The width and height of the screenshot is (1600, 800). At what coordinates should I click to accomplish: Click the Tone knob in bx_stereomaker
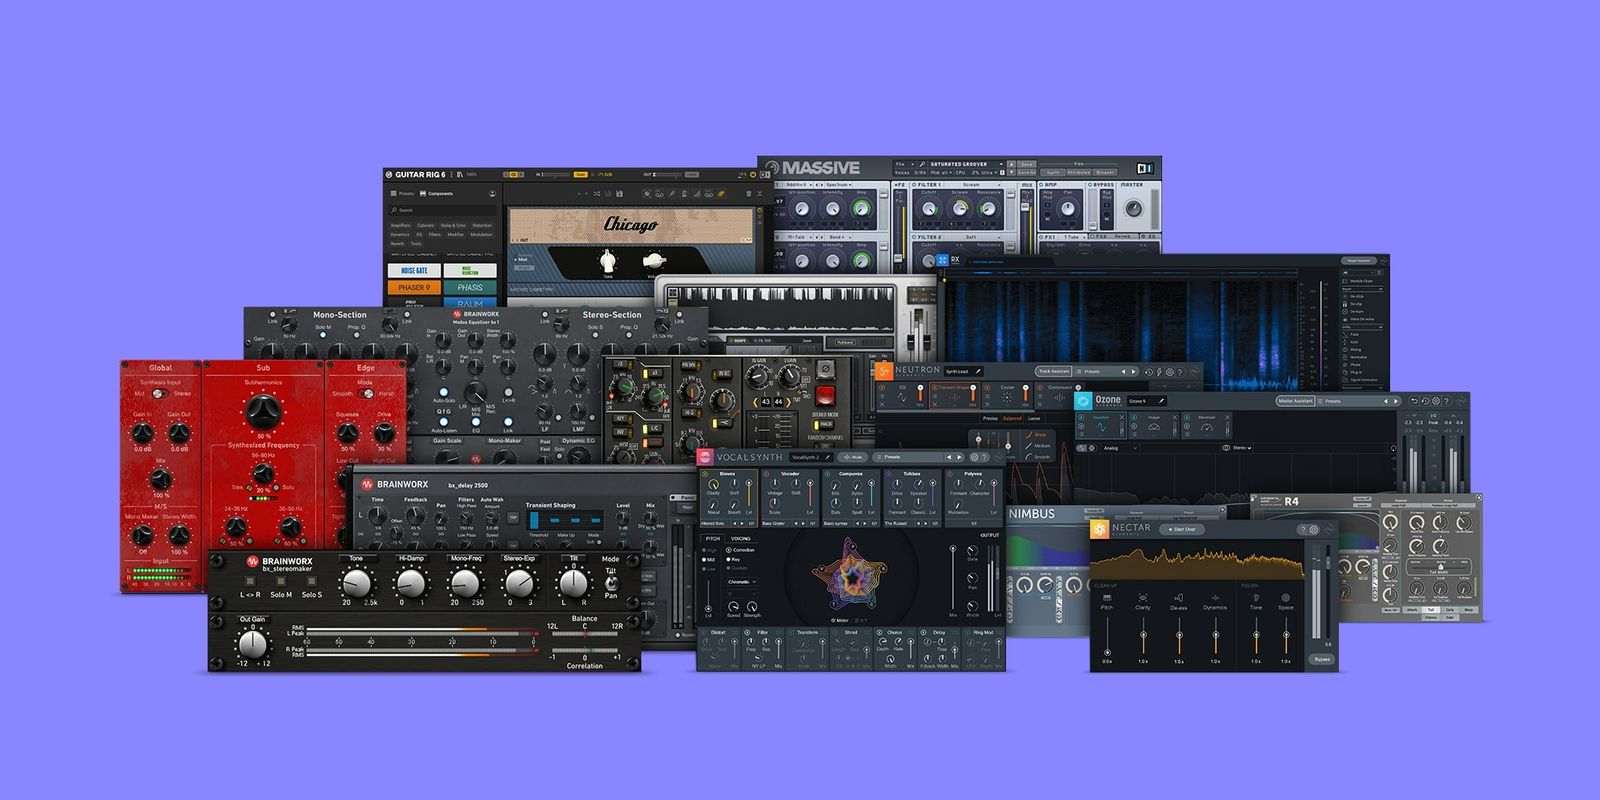coord(356,583)
